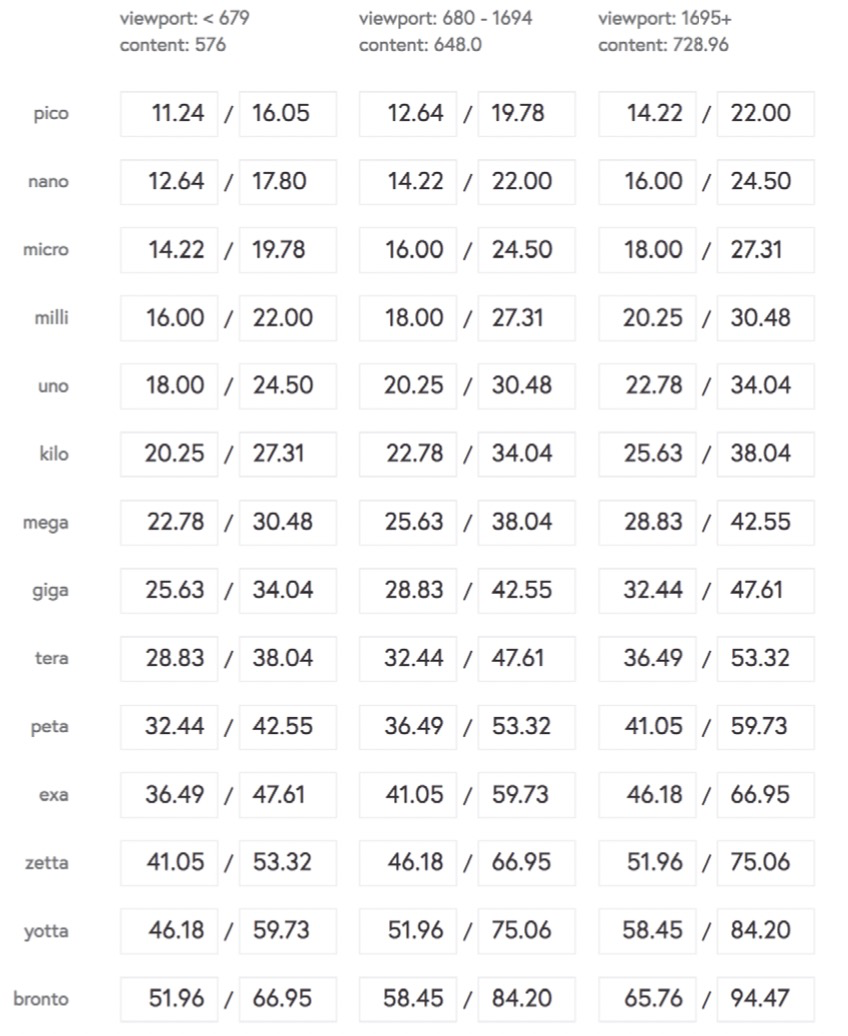848x1036 pixels.
Task: Select the mega 42.55 line height field
Action: [x=765, y=523]
